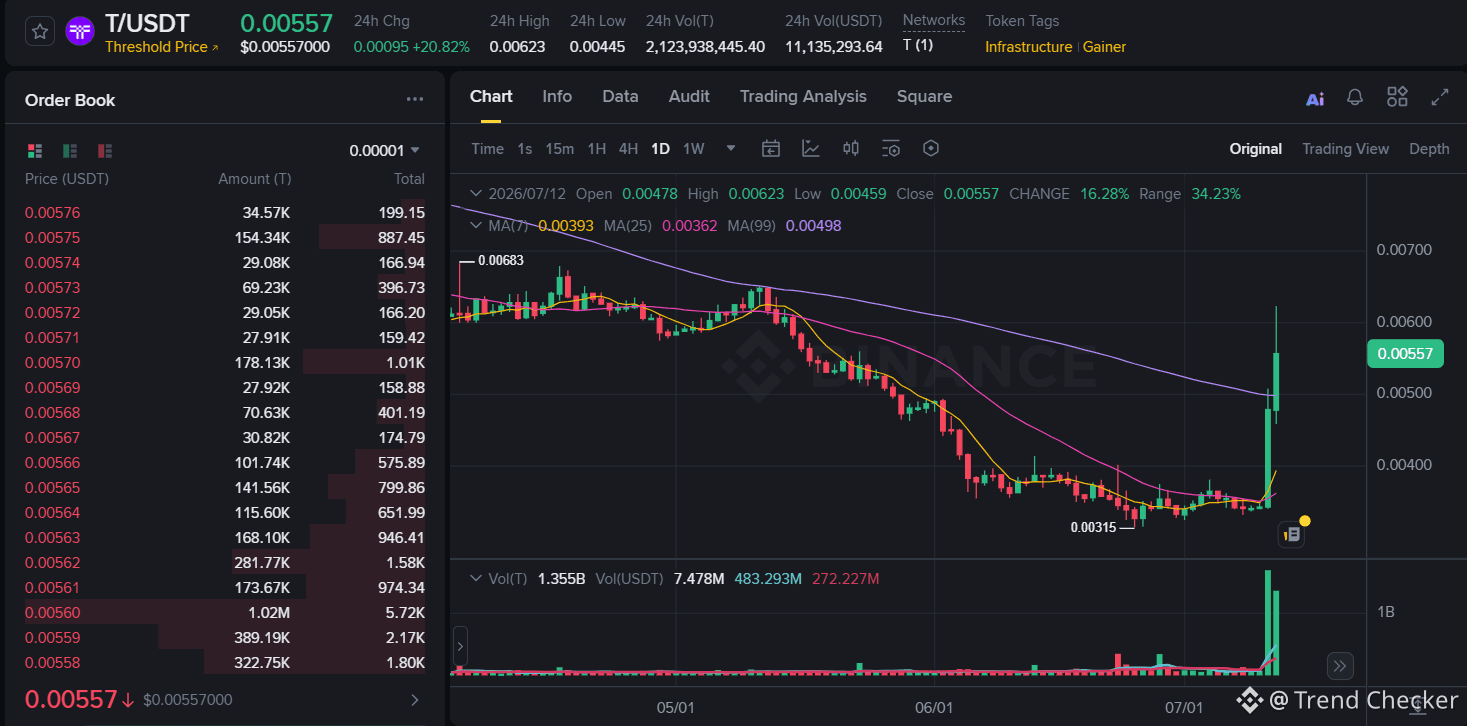The width and height of the screenshot is (1467, 726).
Task: Show both buy and sell orders view
Action: coord(35,151)
